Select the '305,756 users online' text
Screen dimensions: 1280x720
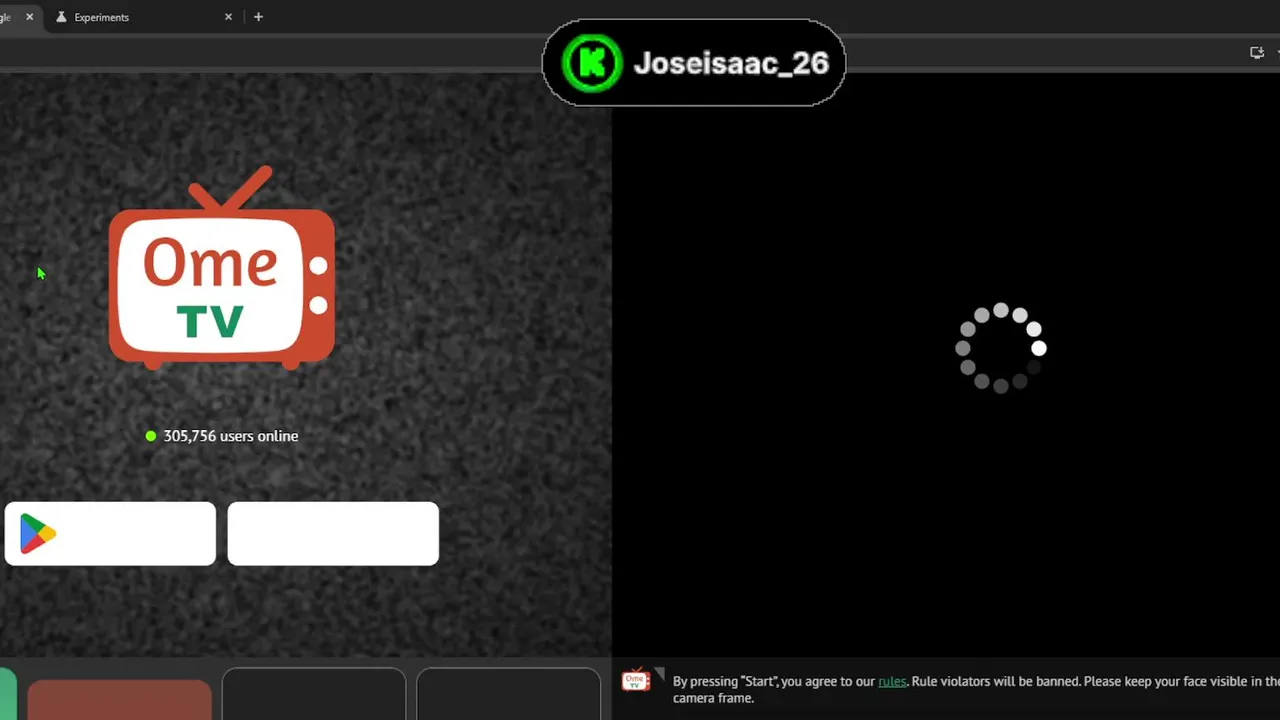click(231, 436)
